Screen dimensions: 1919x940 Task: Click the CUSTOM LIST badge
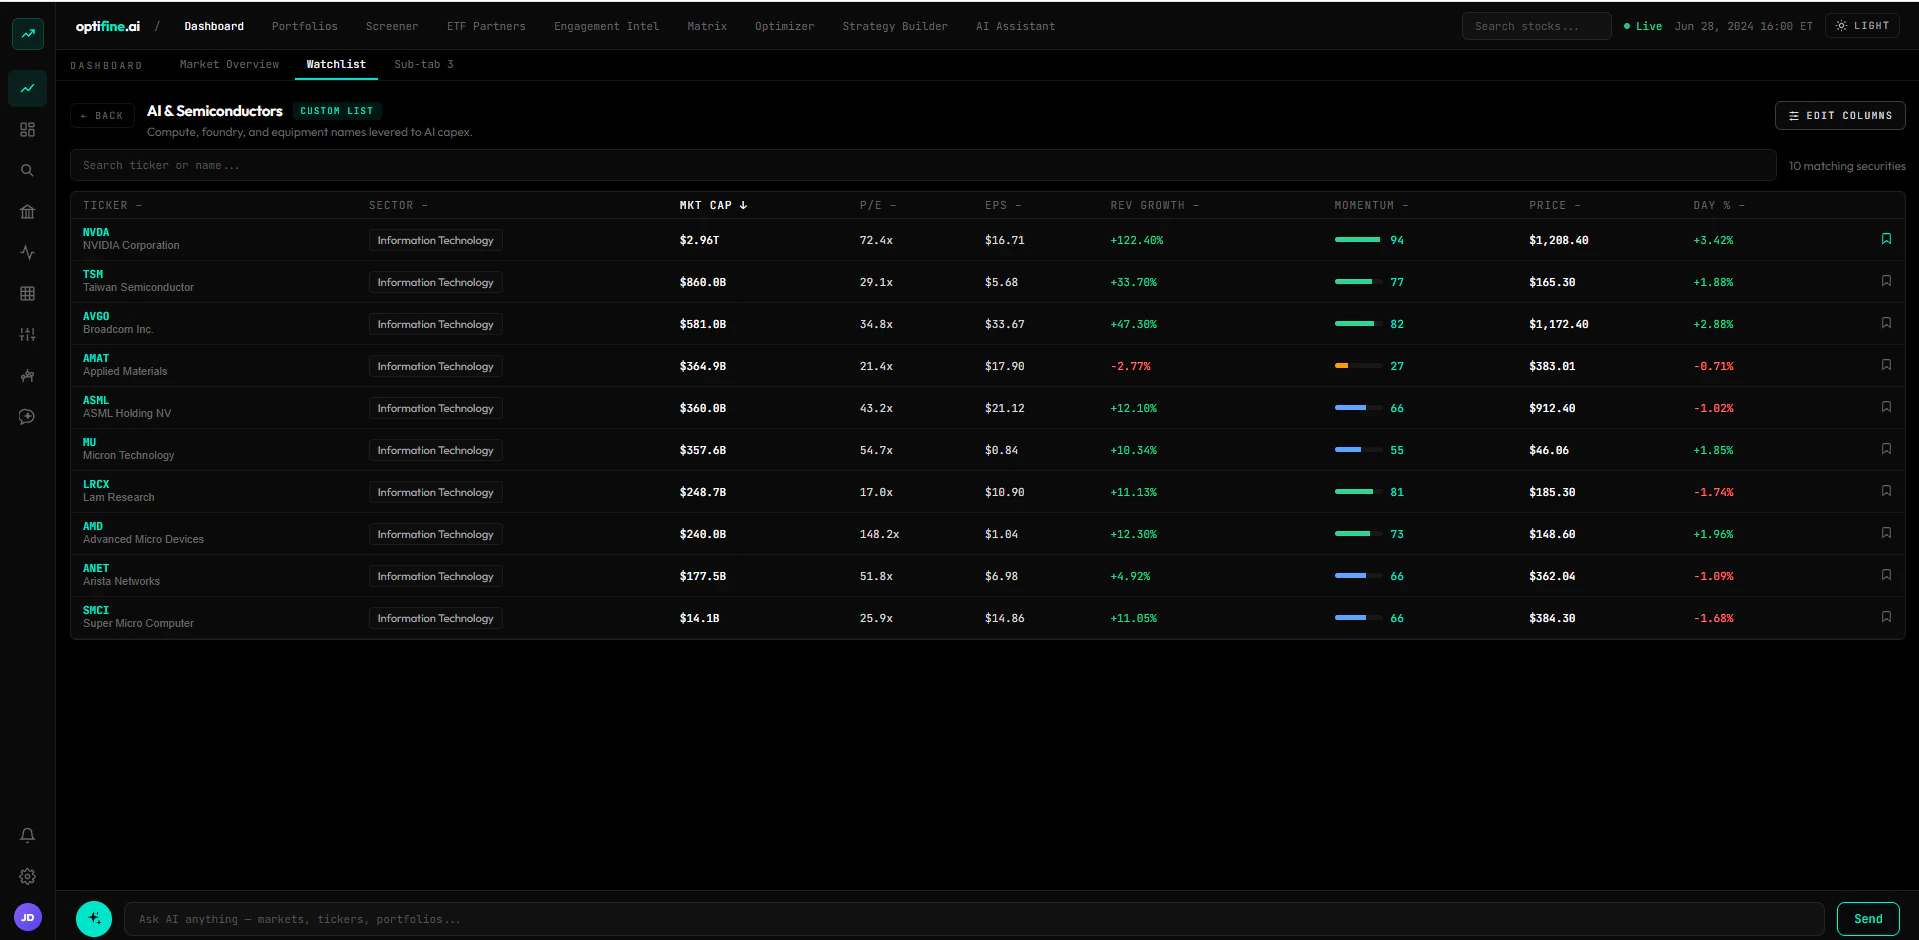click(x=337, y=111)
